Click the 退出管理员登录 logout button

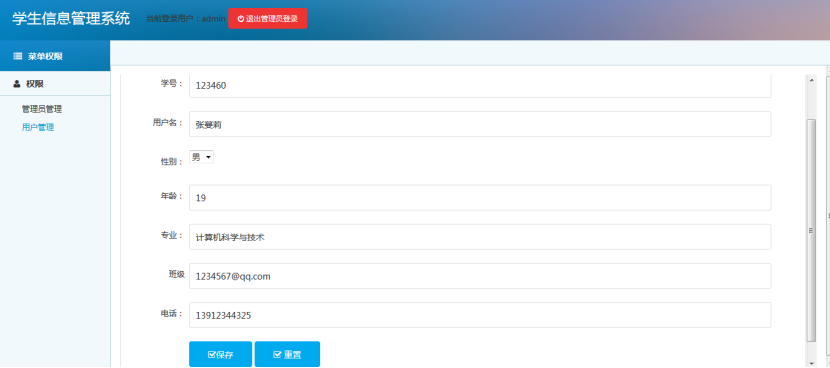(267, 19)
